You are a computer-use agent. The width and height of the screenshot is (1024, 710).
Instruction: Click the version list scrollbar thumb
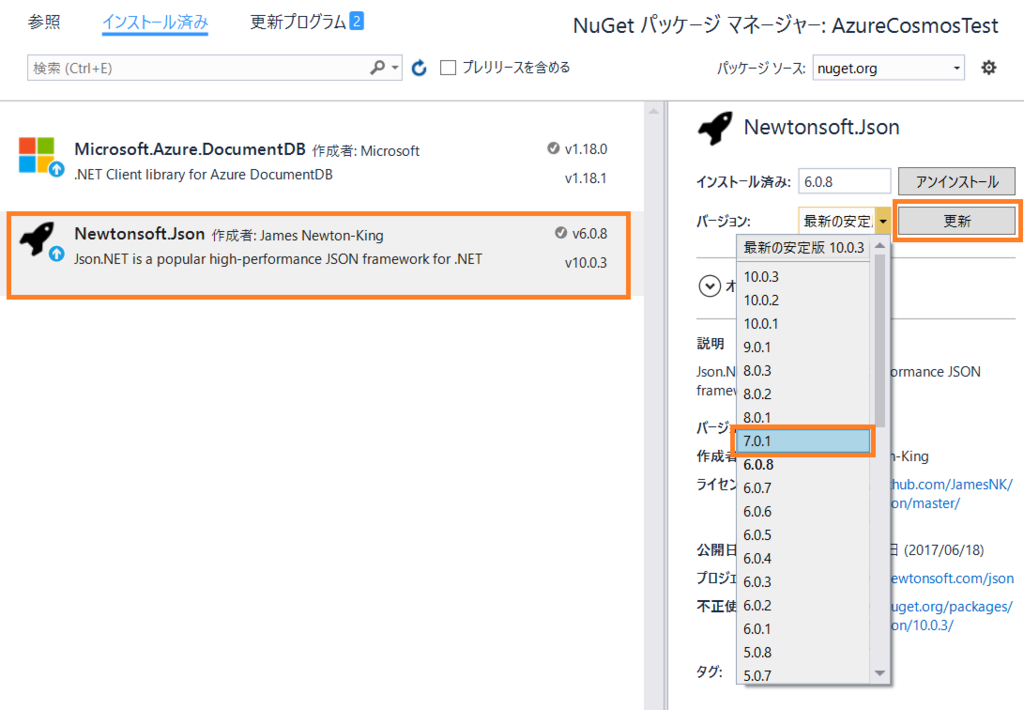click(880, 340)
